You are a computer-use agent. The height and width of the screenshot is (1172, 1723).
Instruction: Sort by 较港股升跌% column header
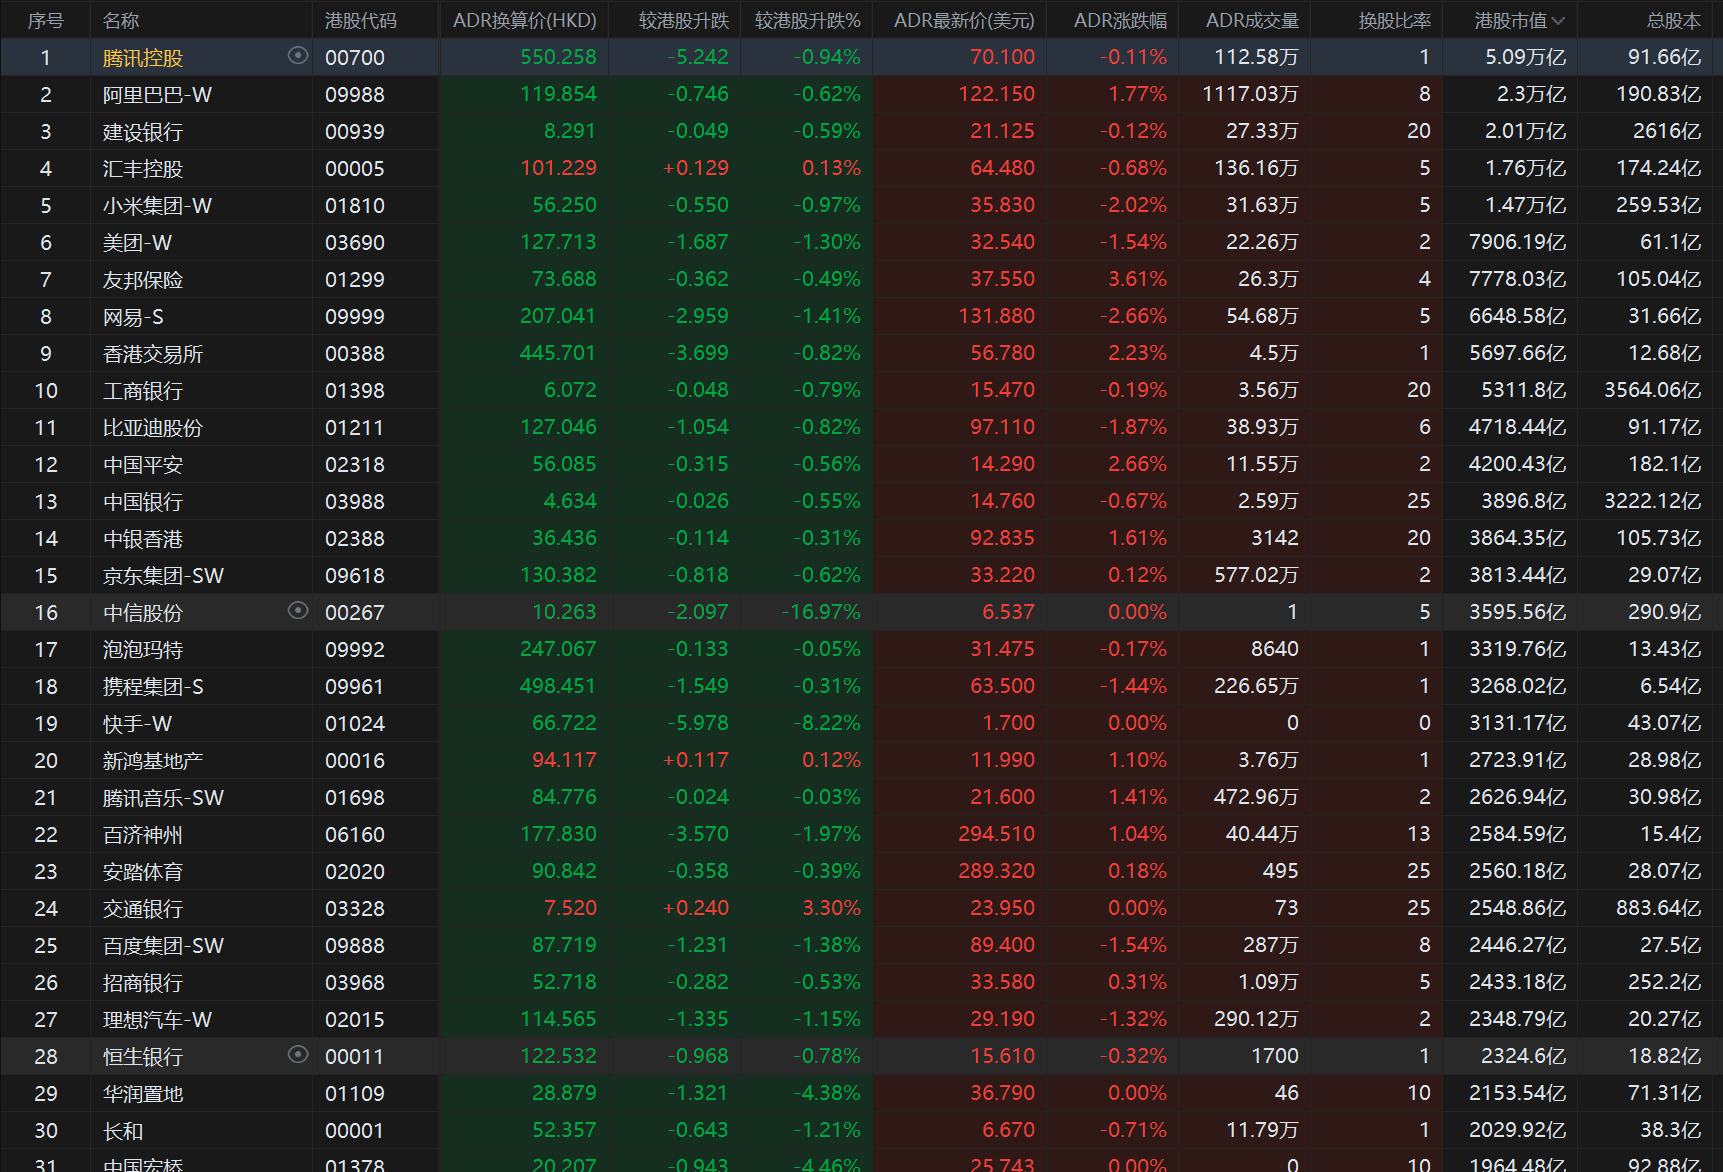point(807,20)
